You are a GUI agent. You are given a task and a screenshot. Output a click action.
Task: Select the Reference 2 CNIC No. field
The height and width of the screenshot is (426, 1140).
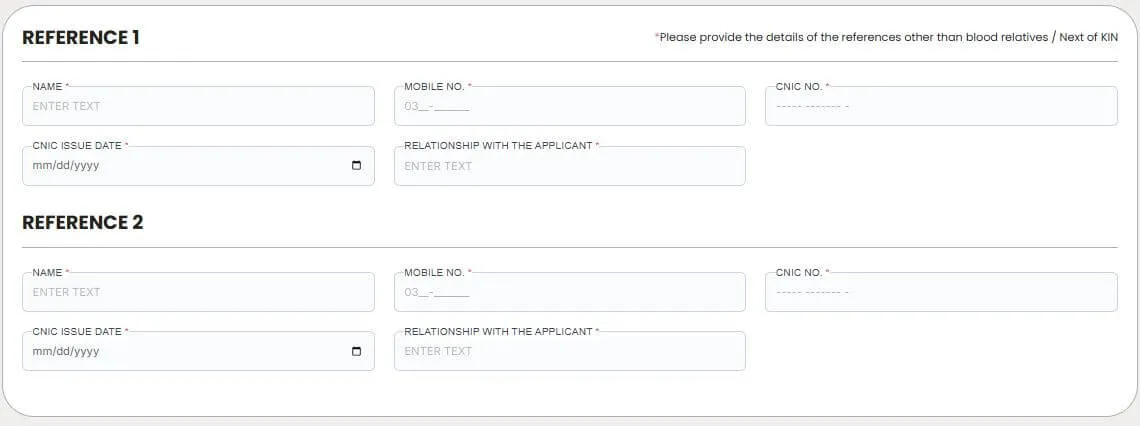point(941,292)
